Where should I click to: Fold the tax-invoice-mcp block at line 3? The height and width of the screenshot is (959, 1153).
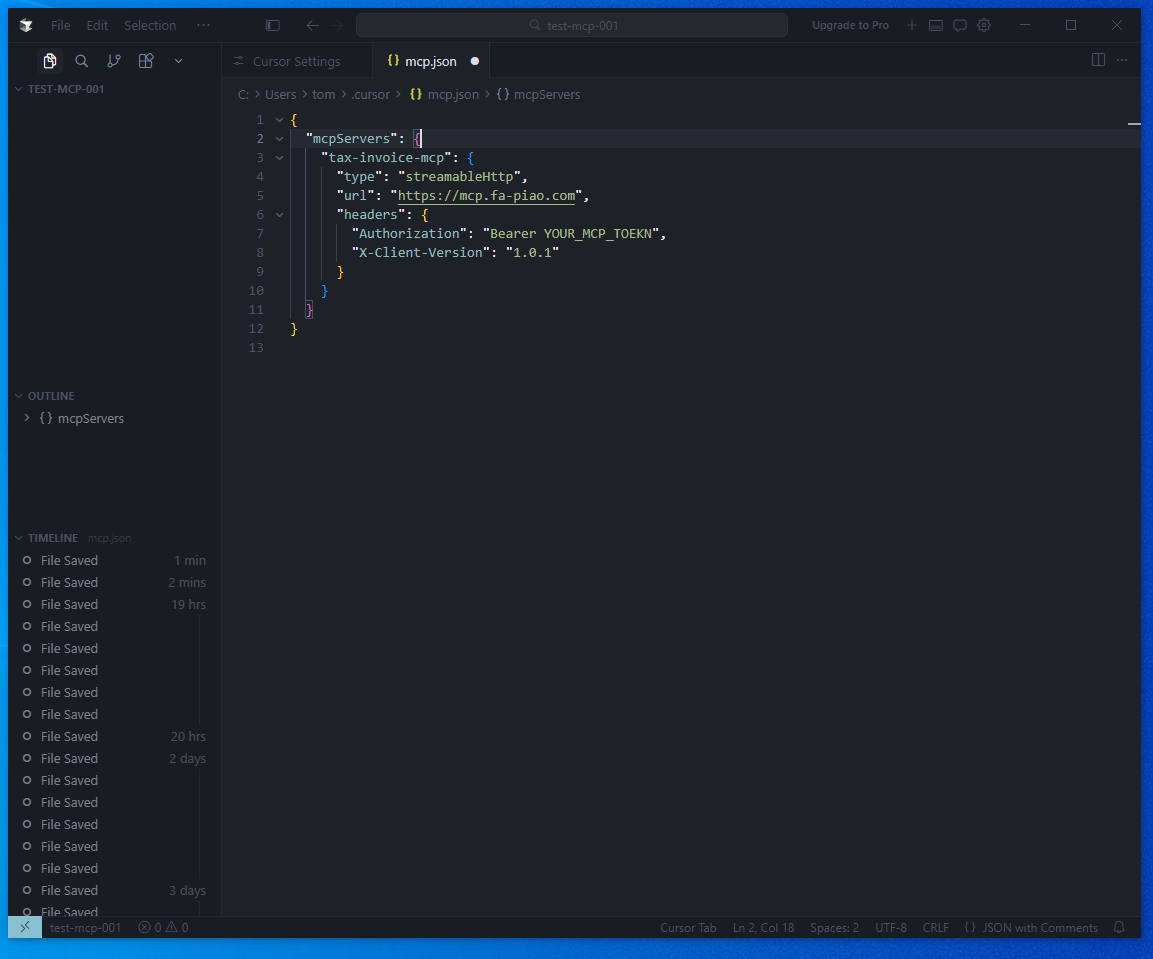[x=279, y=157]
